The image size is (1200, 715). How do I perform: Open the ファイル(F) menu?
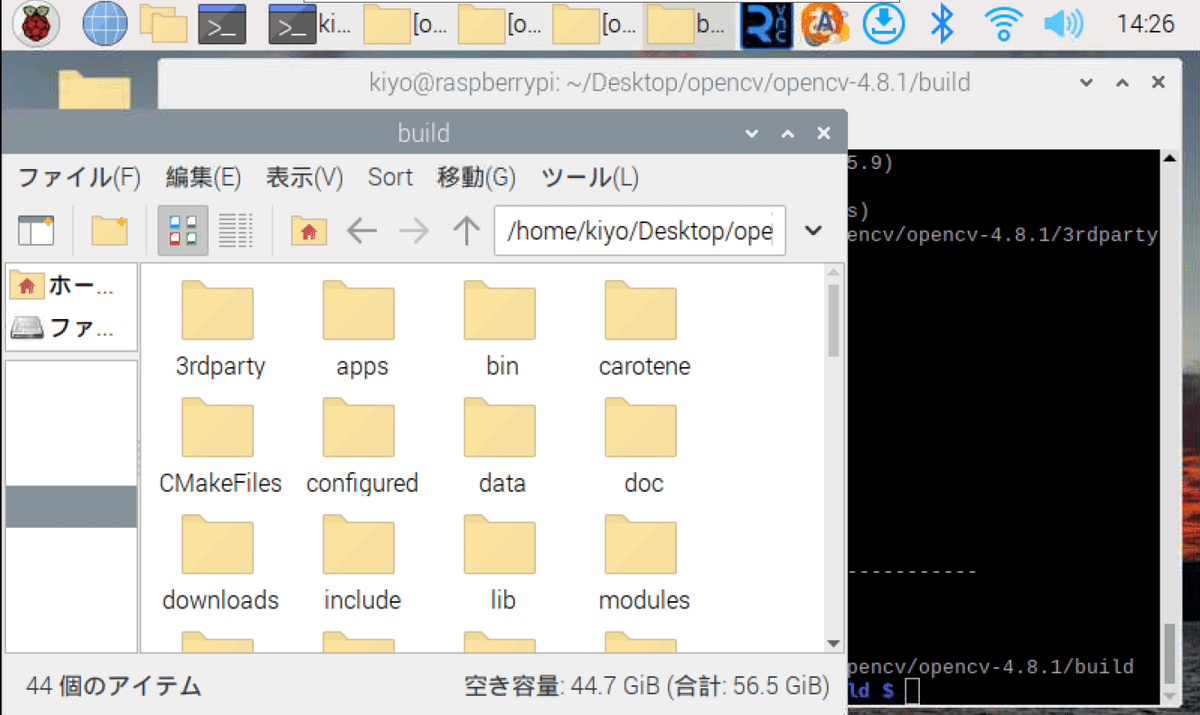[x=80, y=178]
